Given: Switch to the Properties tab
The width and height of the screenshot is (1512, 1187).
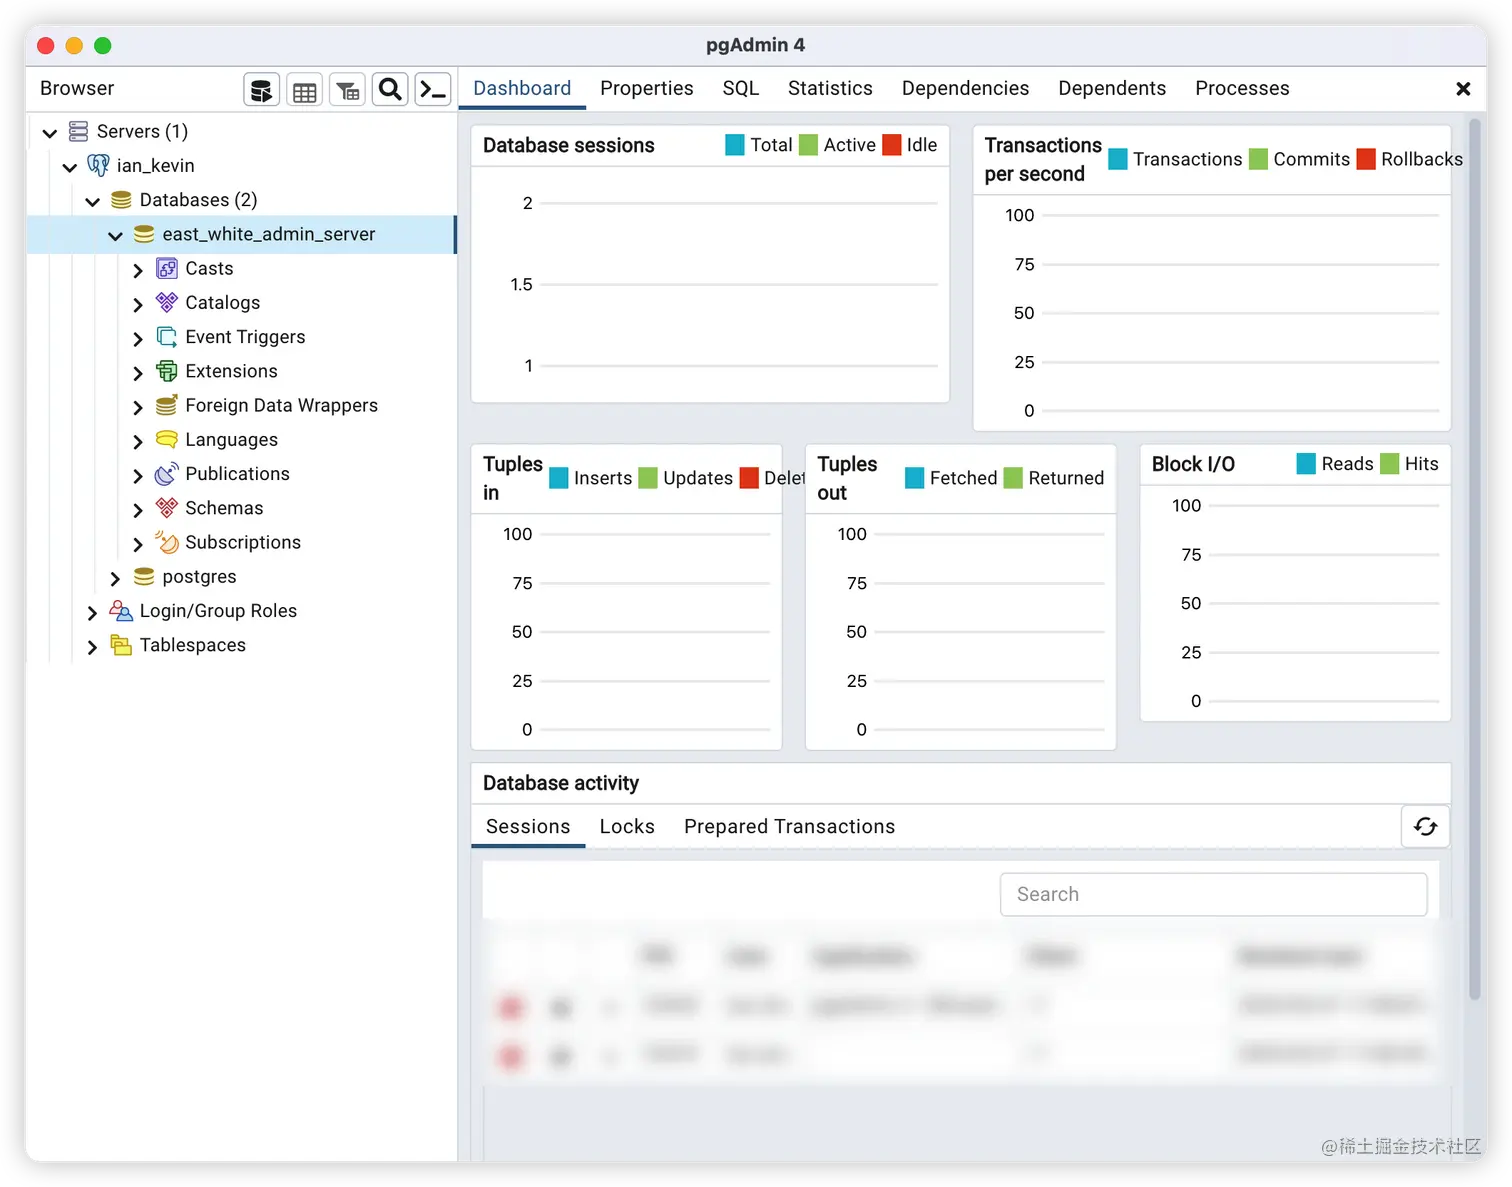Looking at the screenshot, I should point(646,88).
